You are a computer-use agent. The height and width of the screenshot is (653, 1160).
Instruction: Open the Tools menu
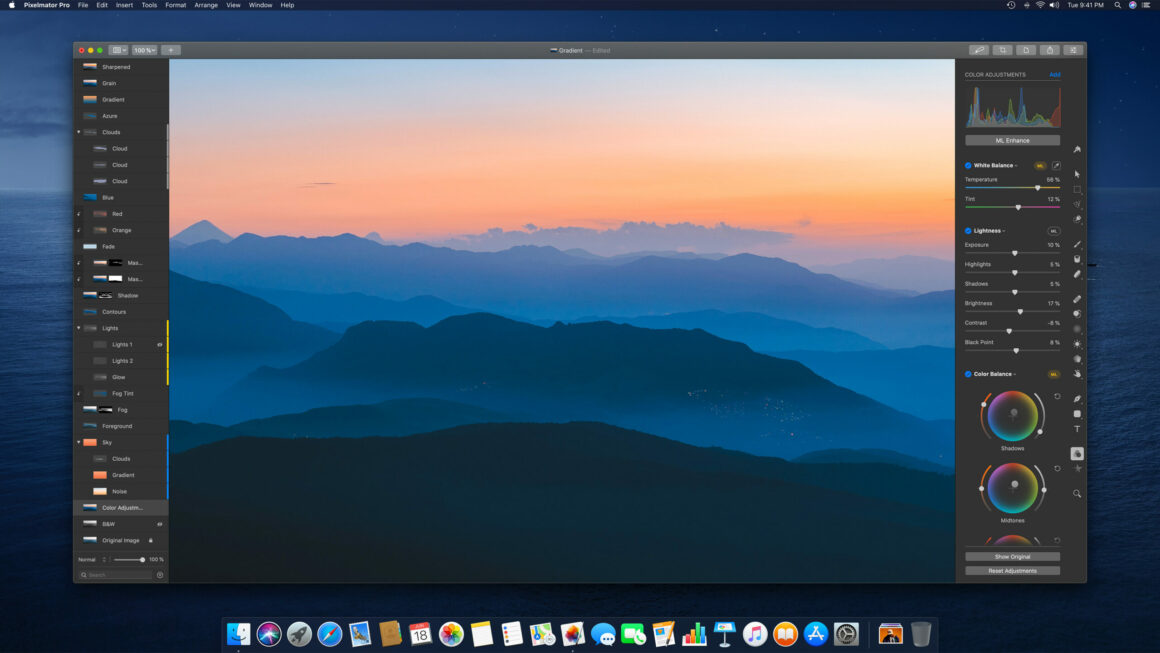tap(149, 5)
